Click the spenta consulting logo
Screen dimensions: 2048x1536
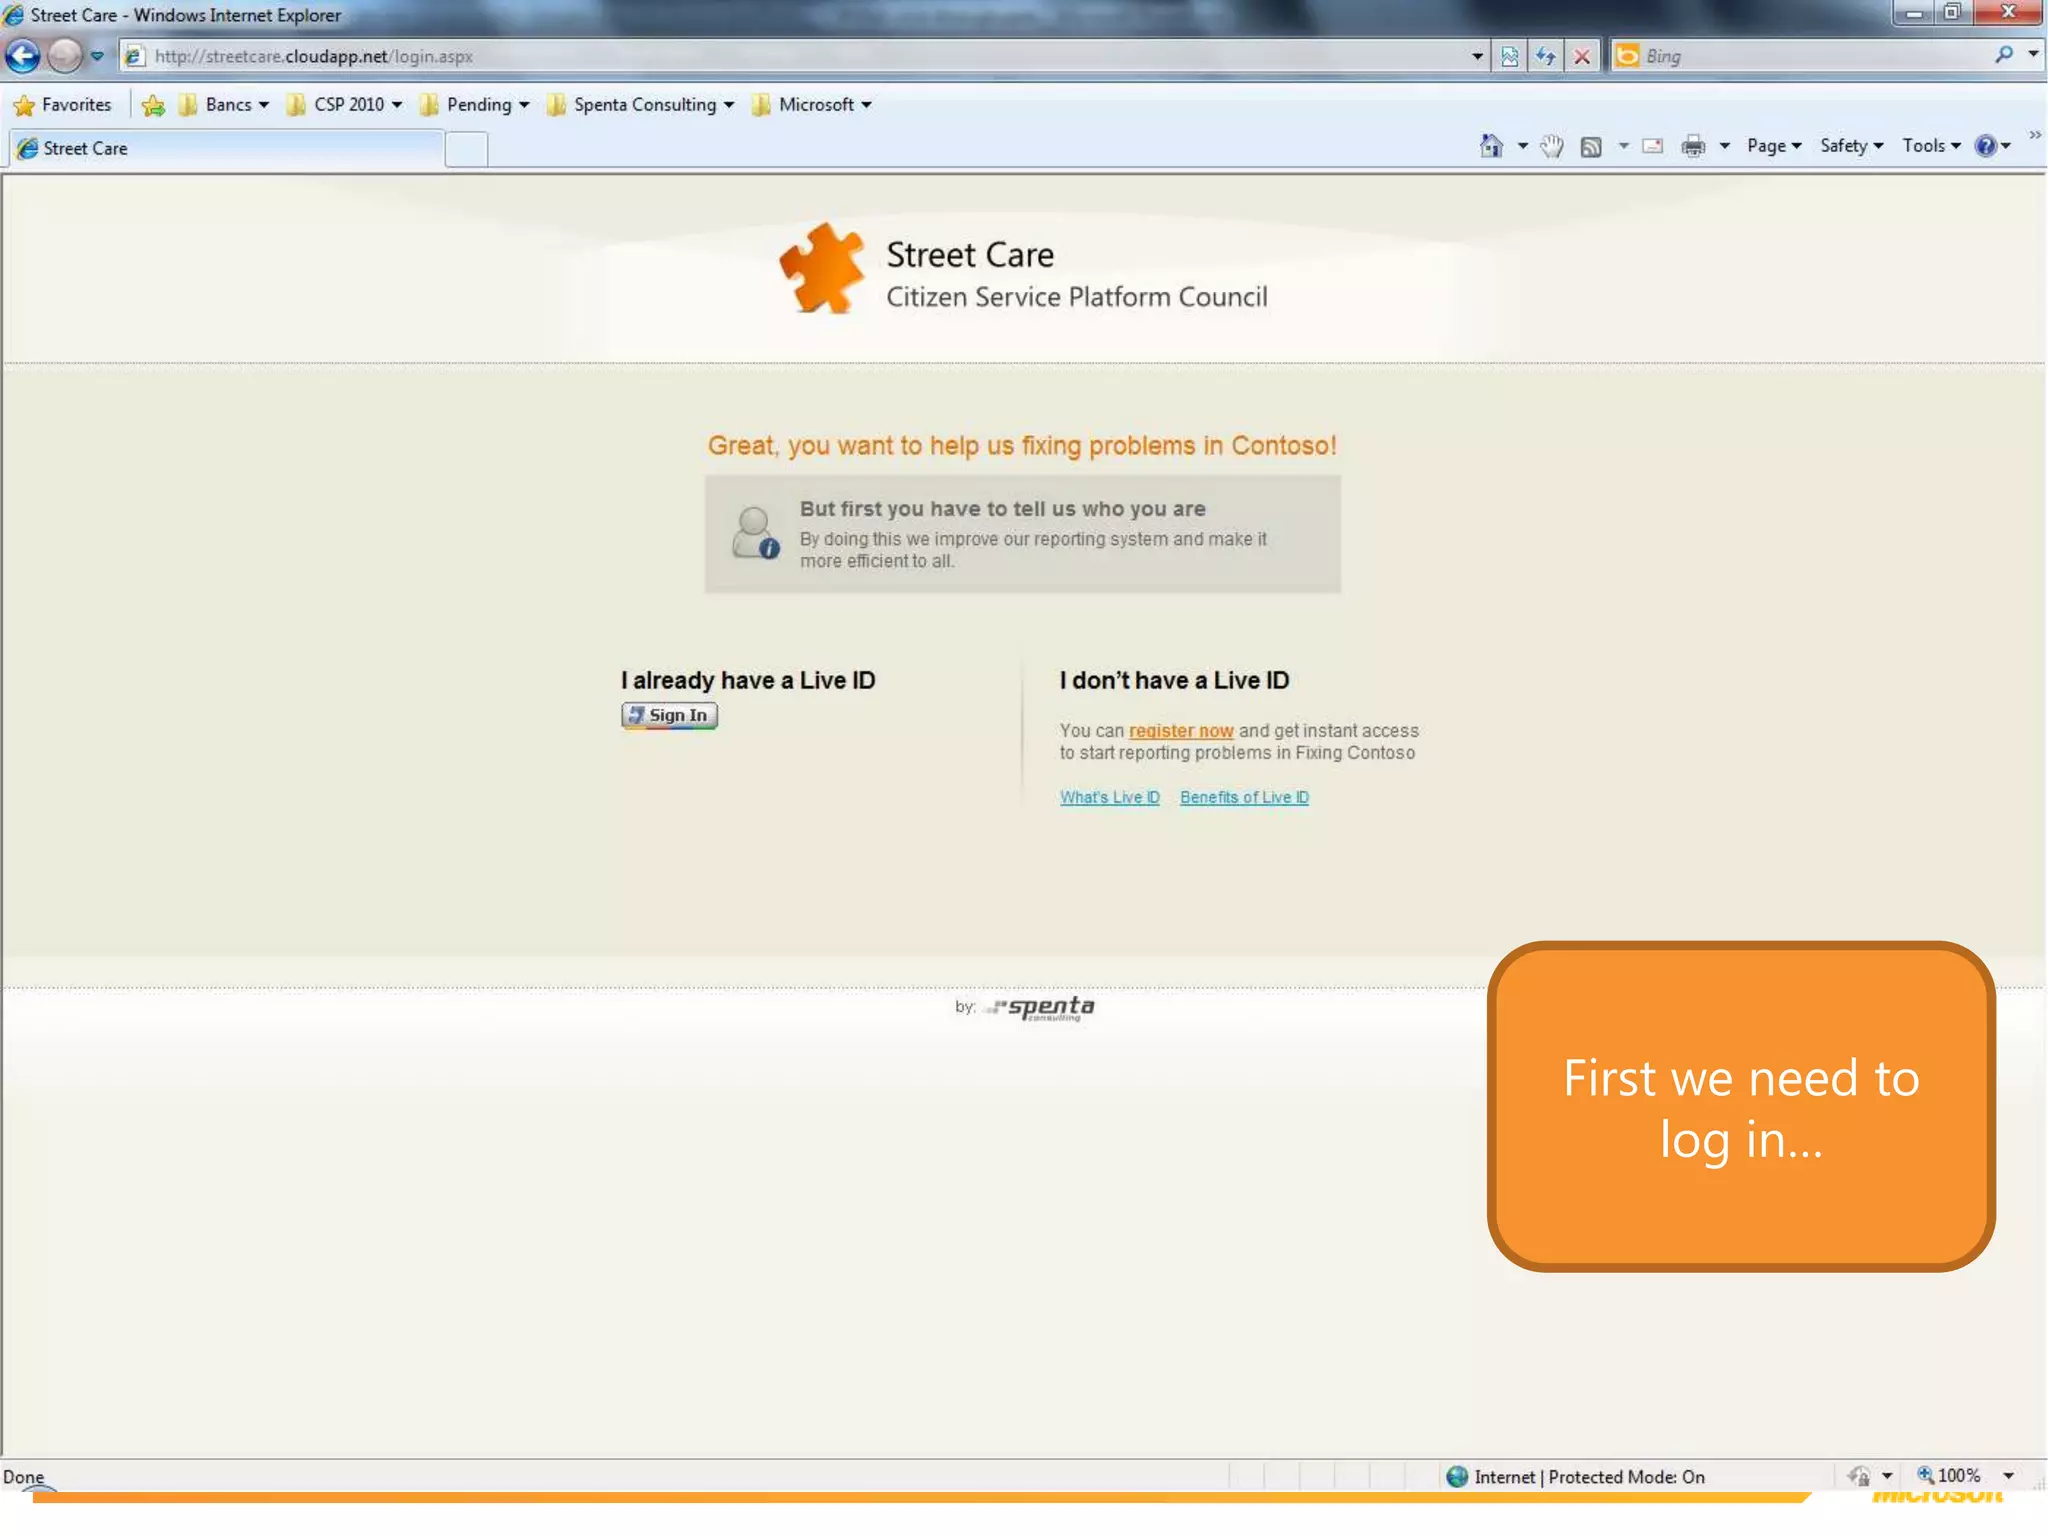1039,1007
